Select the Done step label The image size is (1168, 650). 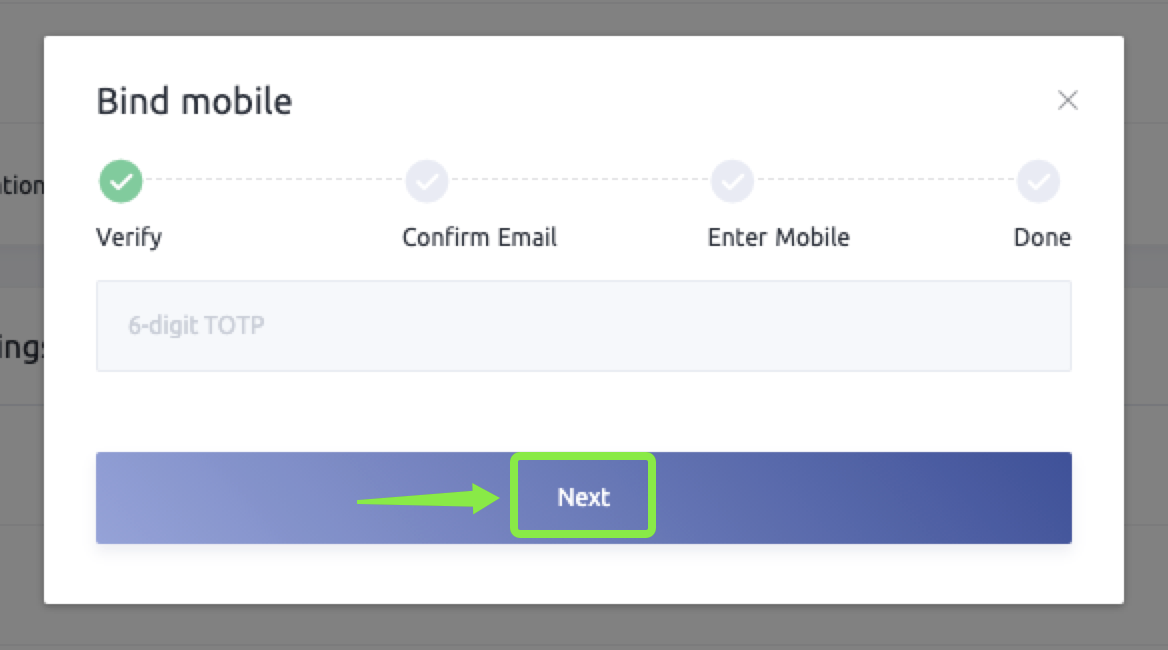(x=1042, y=238)
